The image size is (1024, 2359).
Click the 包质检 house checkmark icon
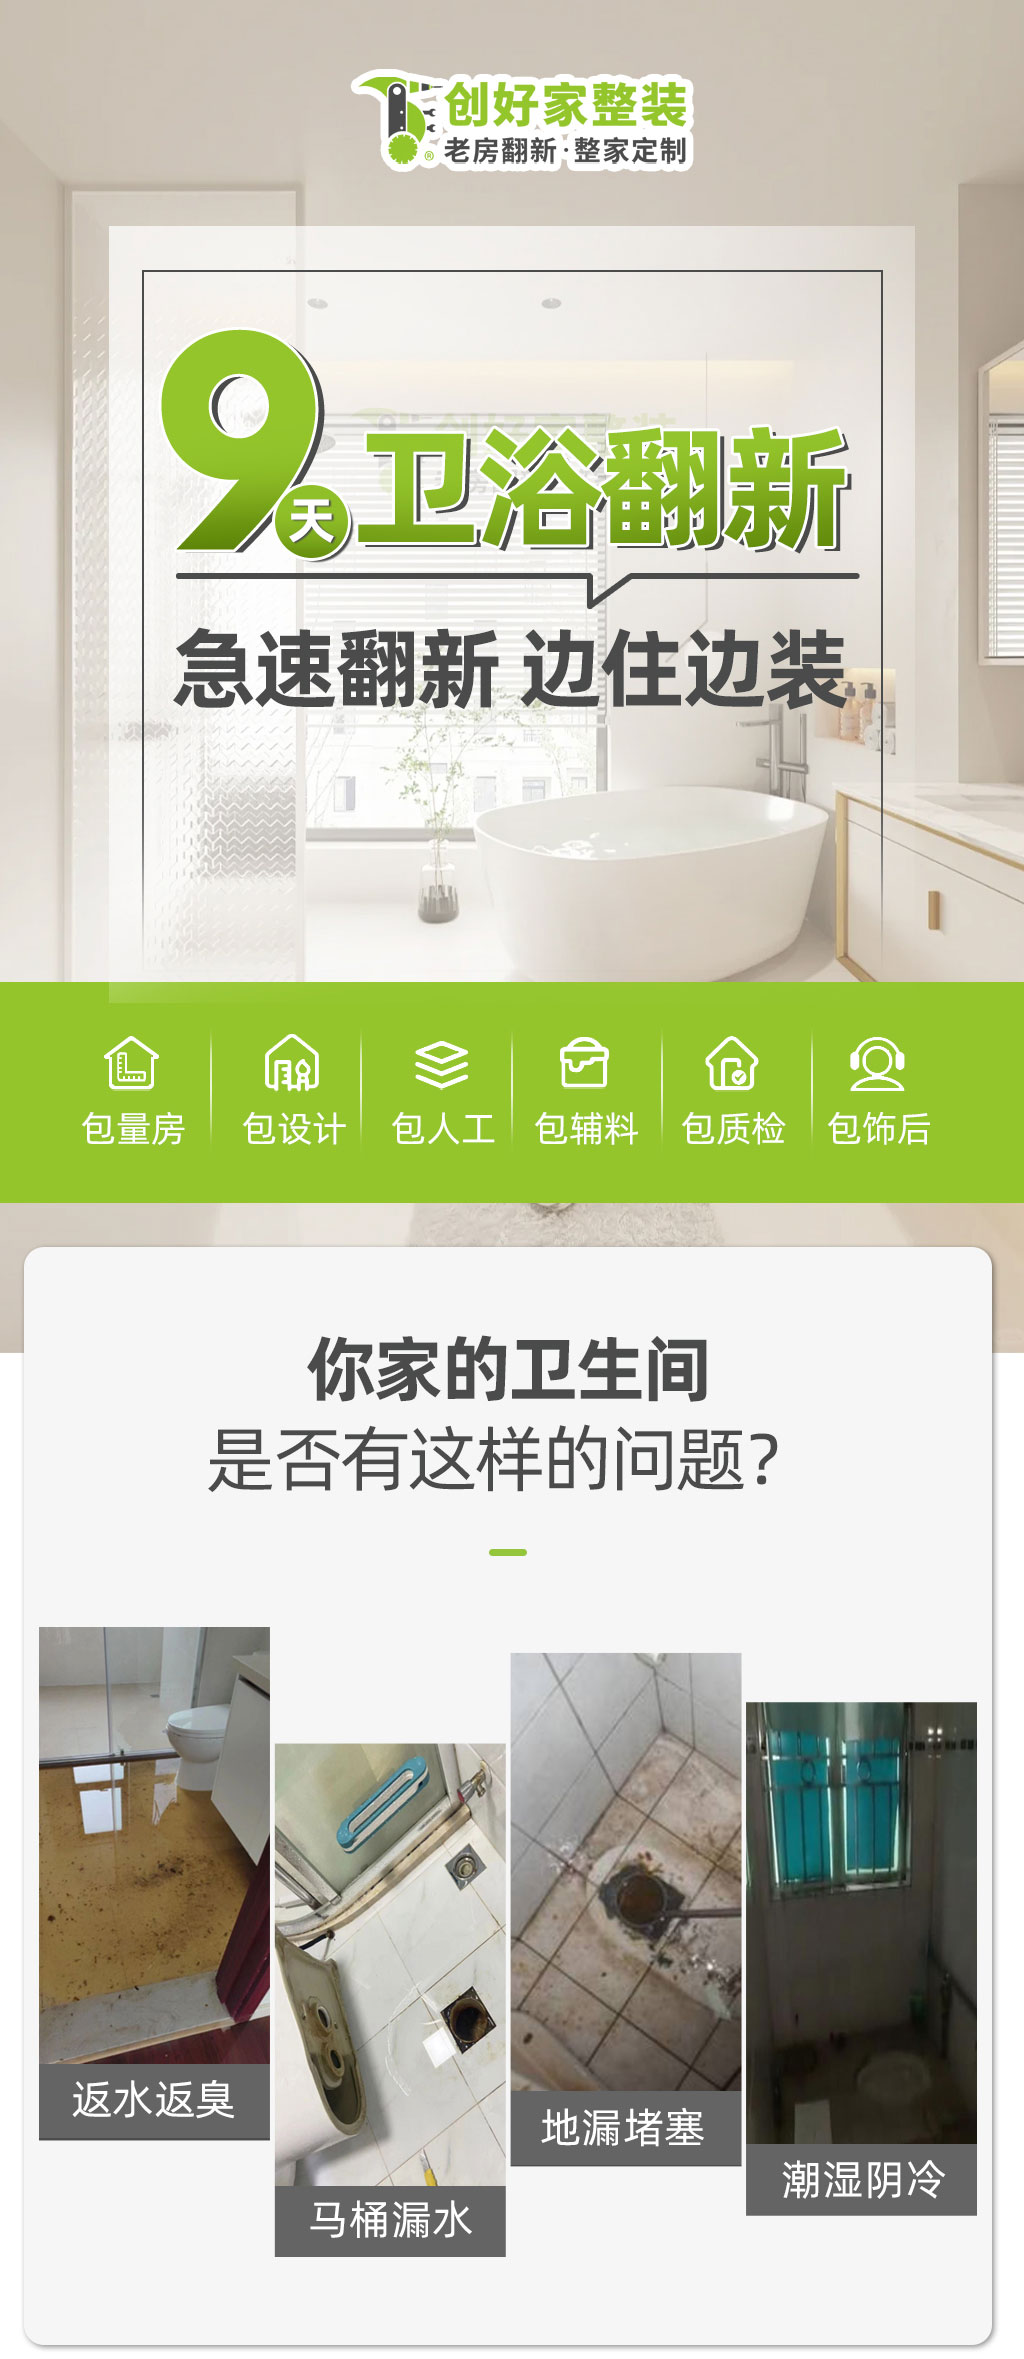coord(732,1062)
